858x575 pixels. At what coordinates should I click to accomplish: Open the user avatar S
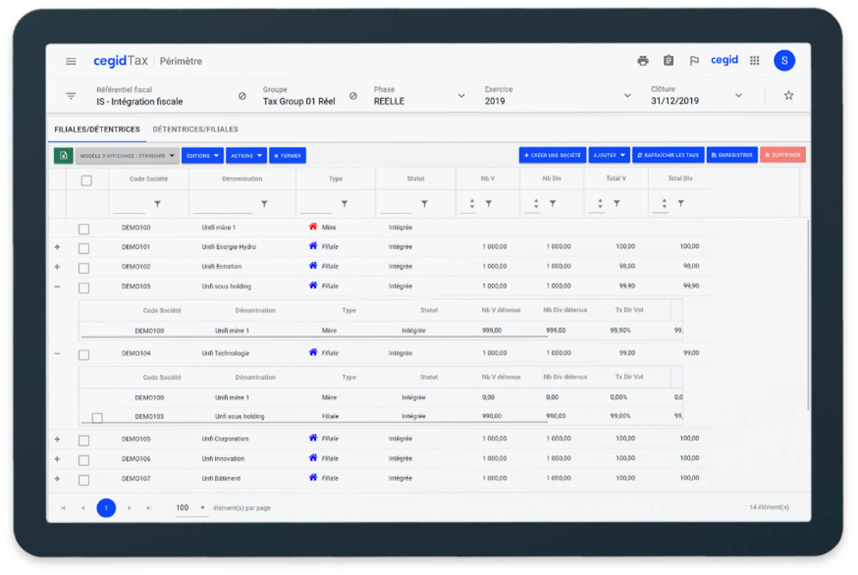pyautogui.click(x=785, y=61)
